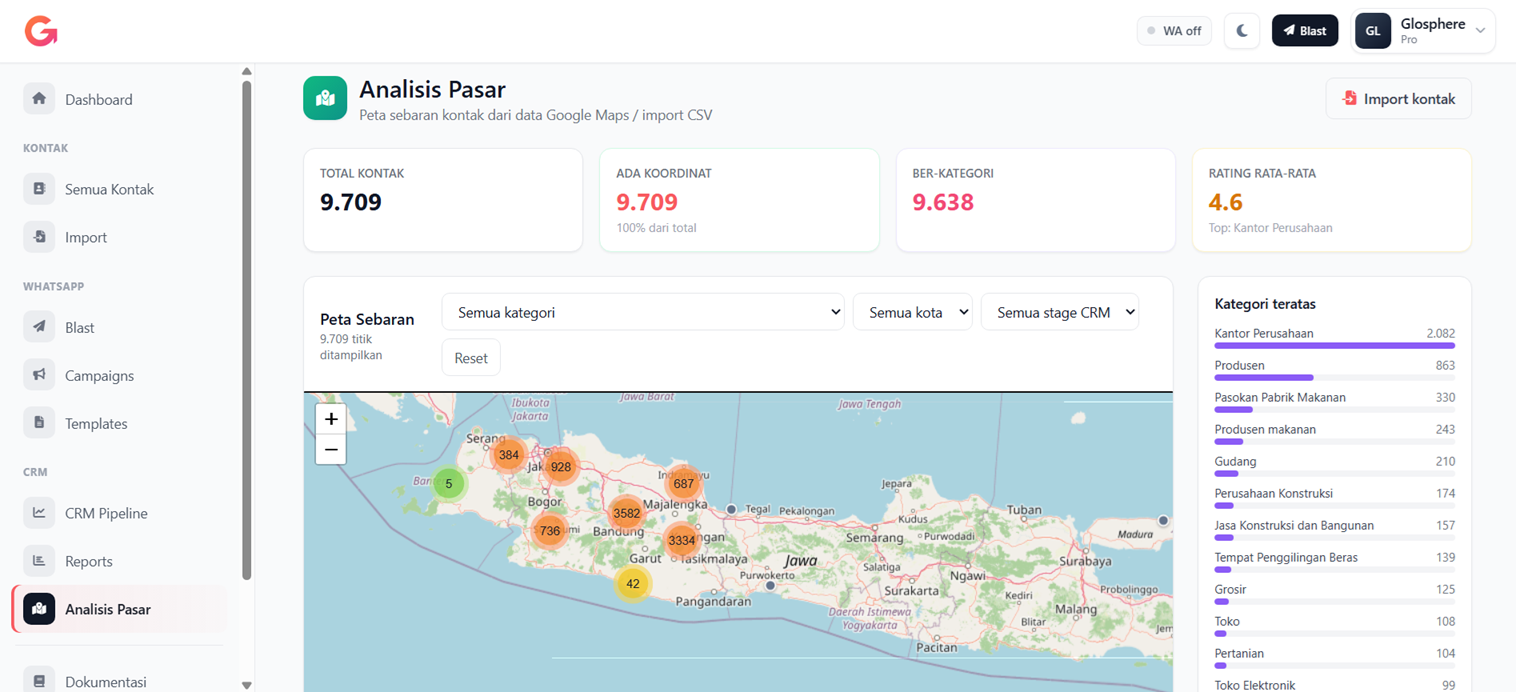Click the Gudang category row
Screen dimensions: 1516x692
click(x=1335, y=466)
